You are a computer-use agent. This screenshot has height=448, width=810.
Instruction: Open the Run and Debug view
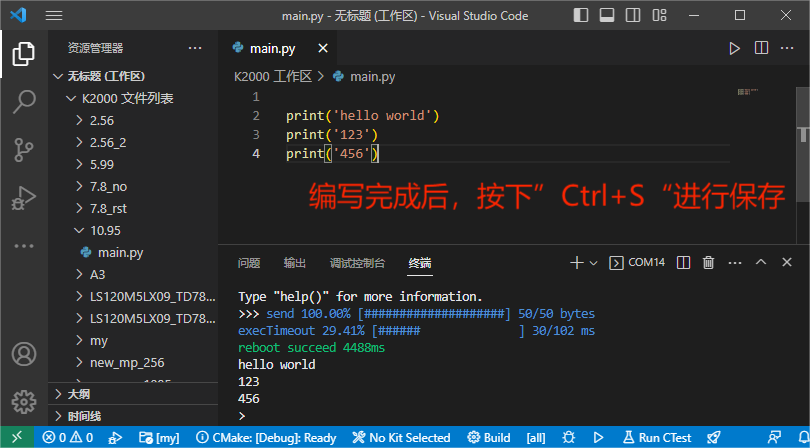click(24, 198)
